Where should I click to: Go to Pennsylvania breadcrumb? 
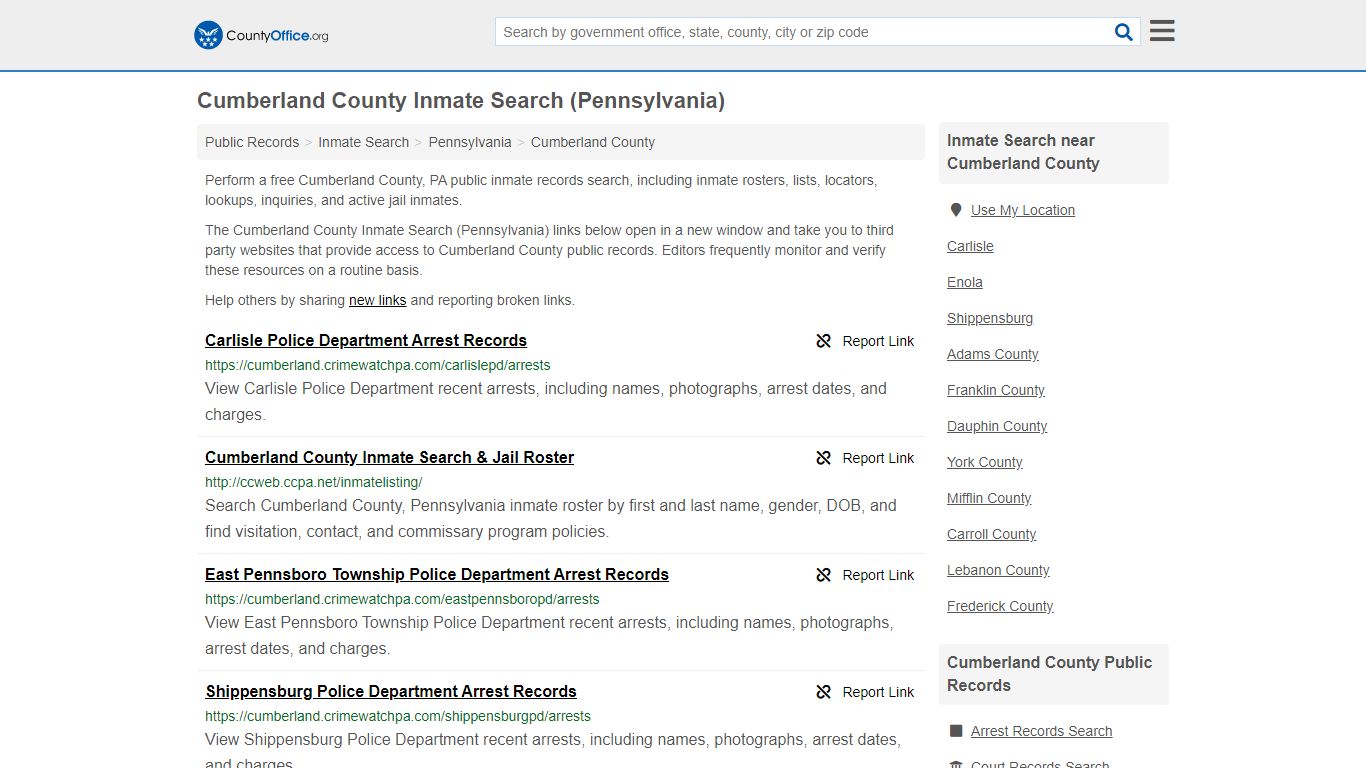tap(470, 142)
